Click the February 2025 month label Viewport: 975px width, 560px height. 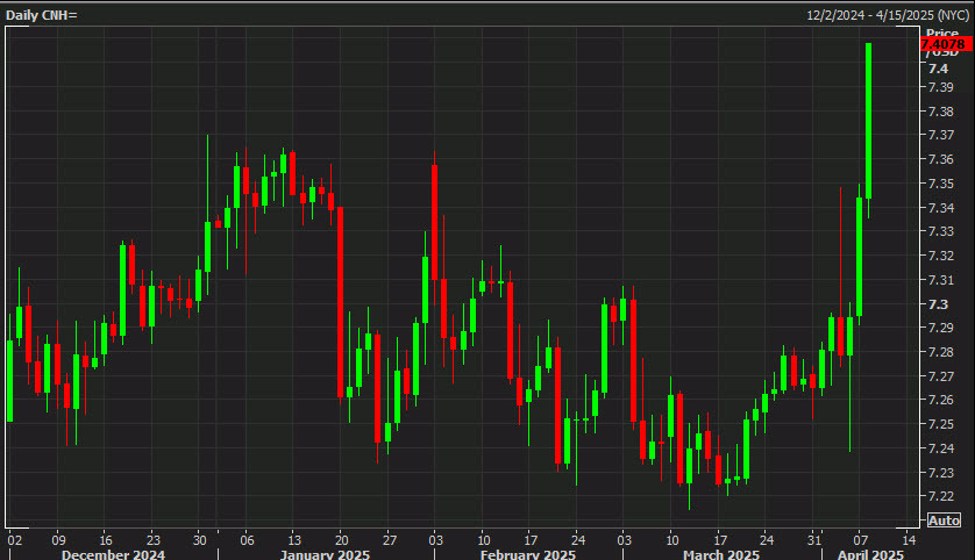tap(528, 554)
